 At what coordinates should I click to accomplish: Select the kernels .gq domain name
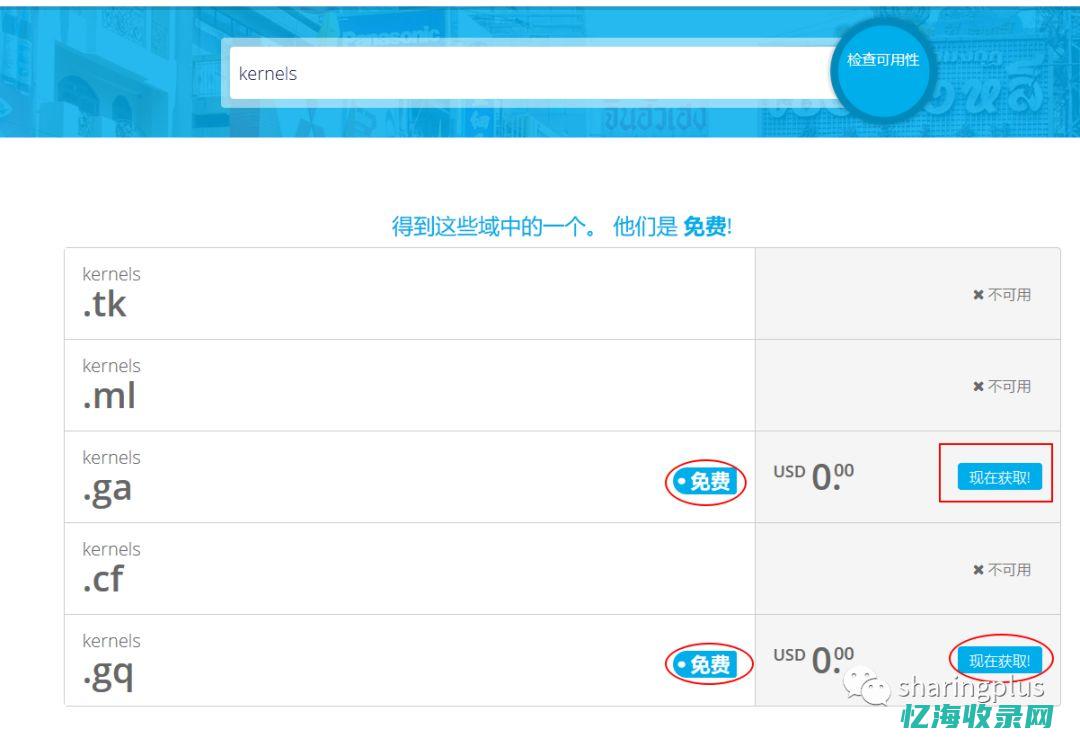(110, 660)
